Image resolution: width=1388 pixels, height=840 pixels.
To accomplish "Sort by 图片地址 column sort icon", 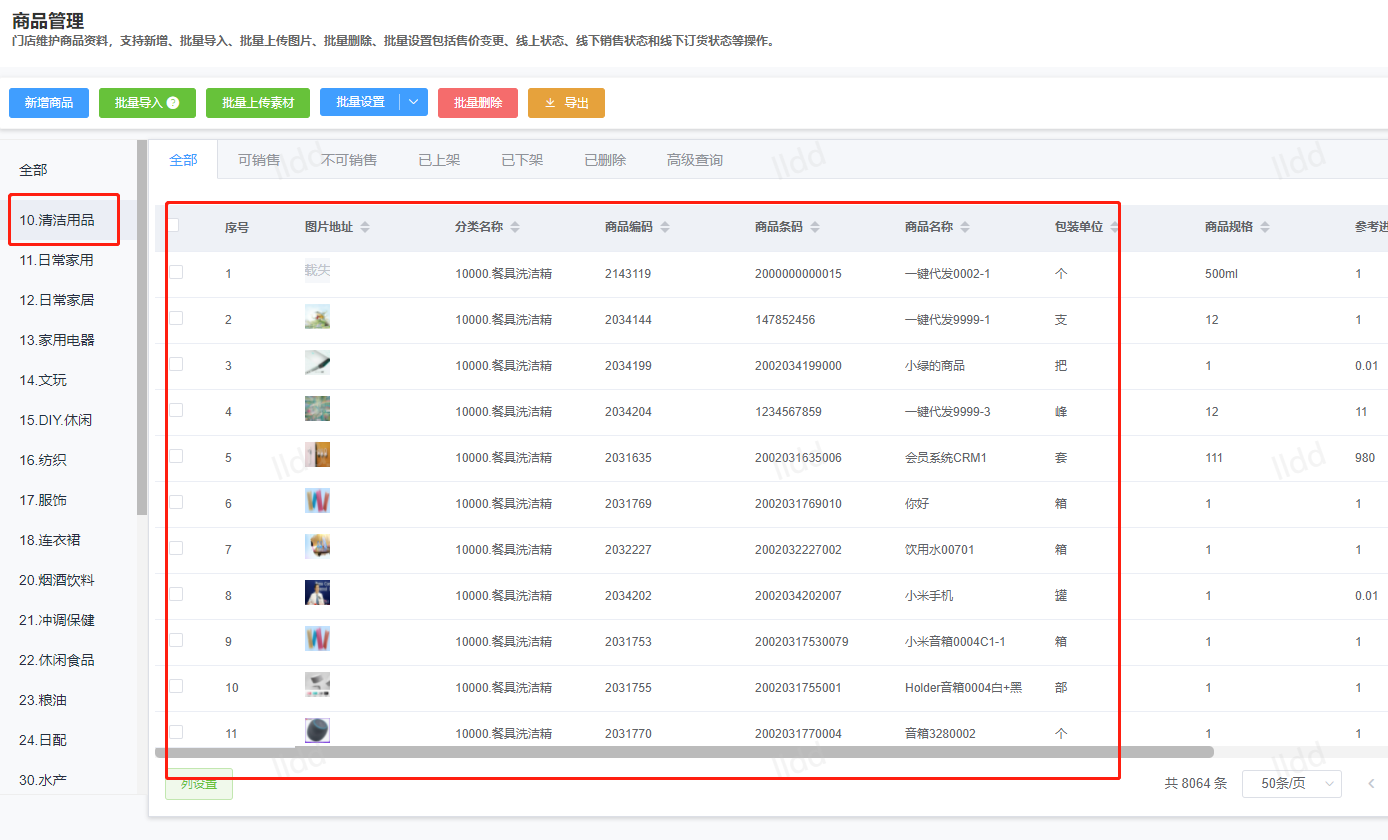I will (x=365, y=228).
